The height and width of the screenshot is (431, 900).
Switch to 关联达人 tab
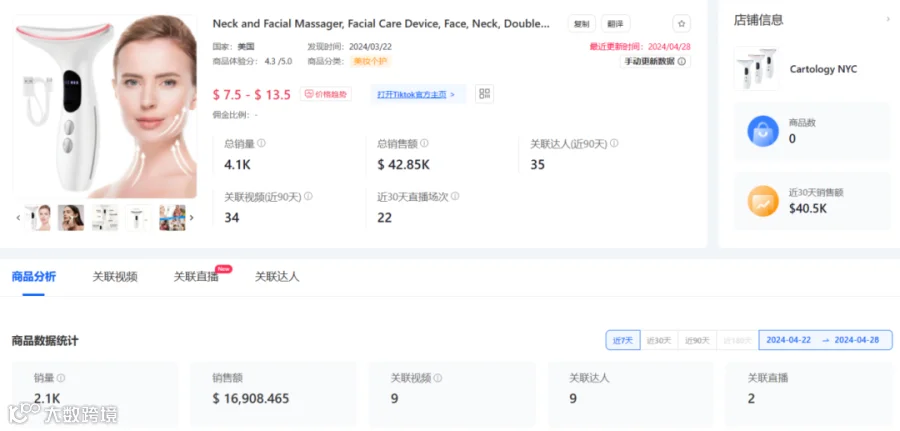[x=277, y=277]
